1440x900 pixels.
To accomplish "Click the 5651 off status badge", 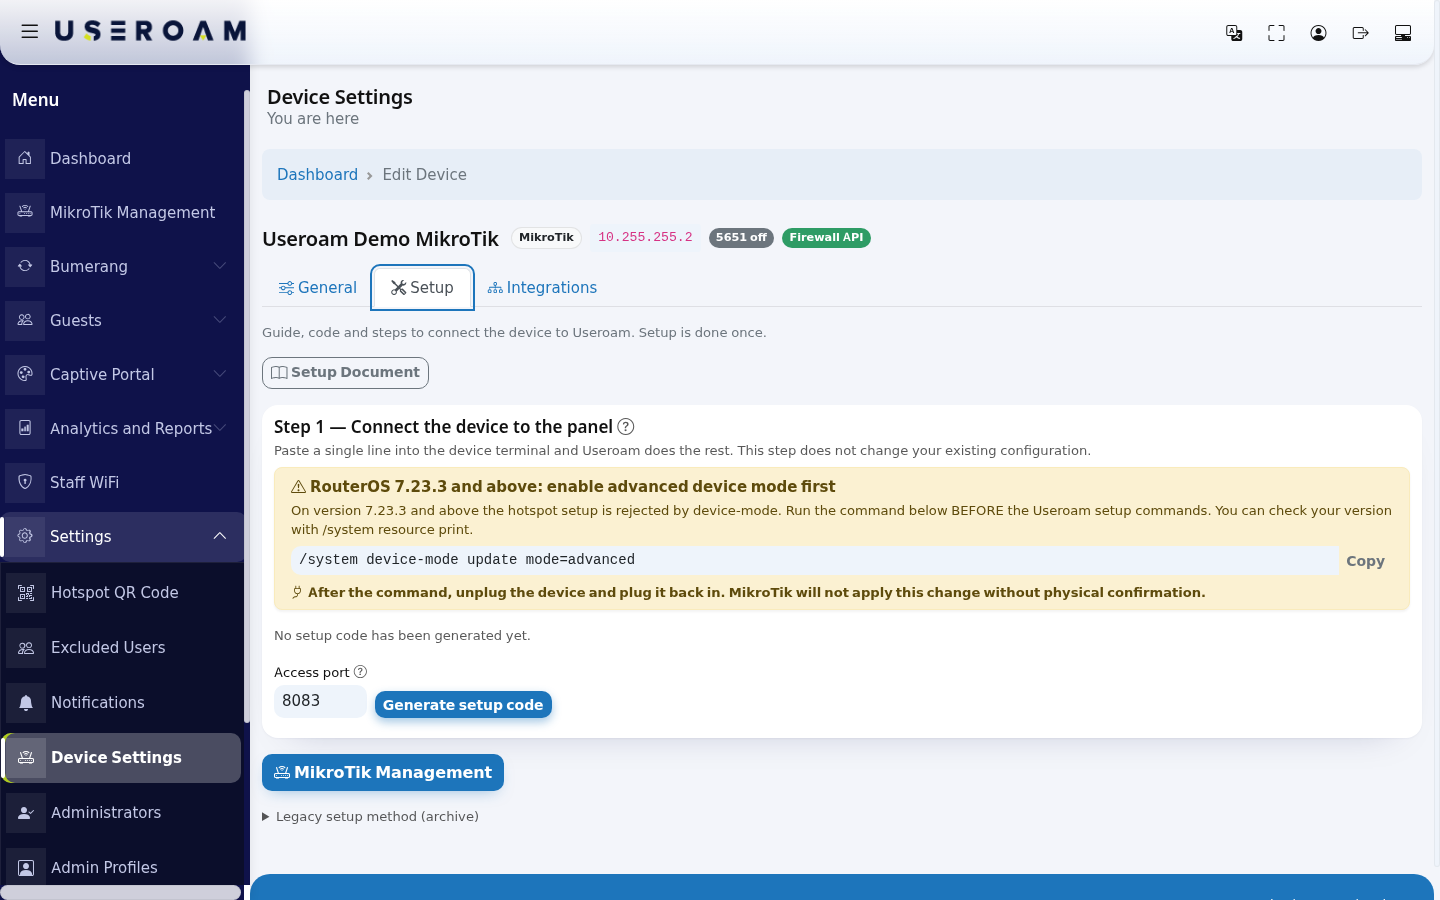I will tap(741, 238).
